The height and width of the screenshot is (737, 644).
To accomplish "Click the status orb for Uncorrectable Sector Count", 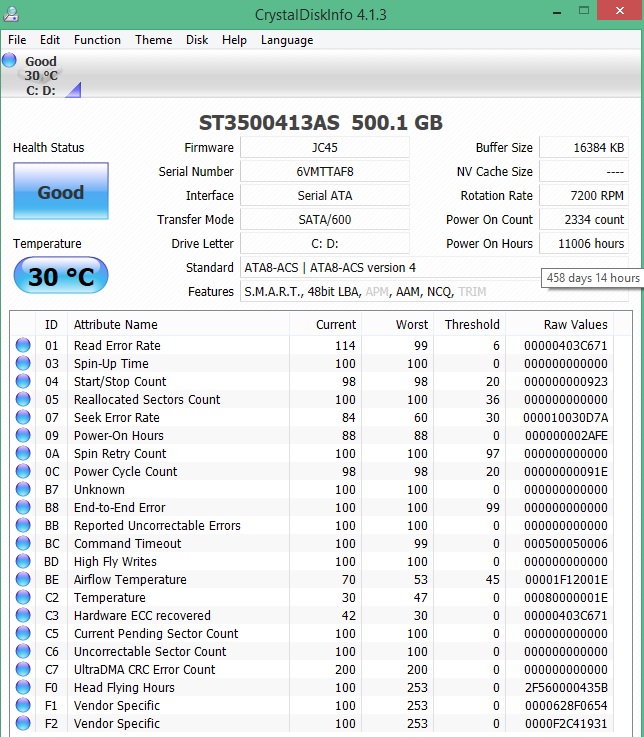I will coord(23,651).
